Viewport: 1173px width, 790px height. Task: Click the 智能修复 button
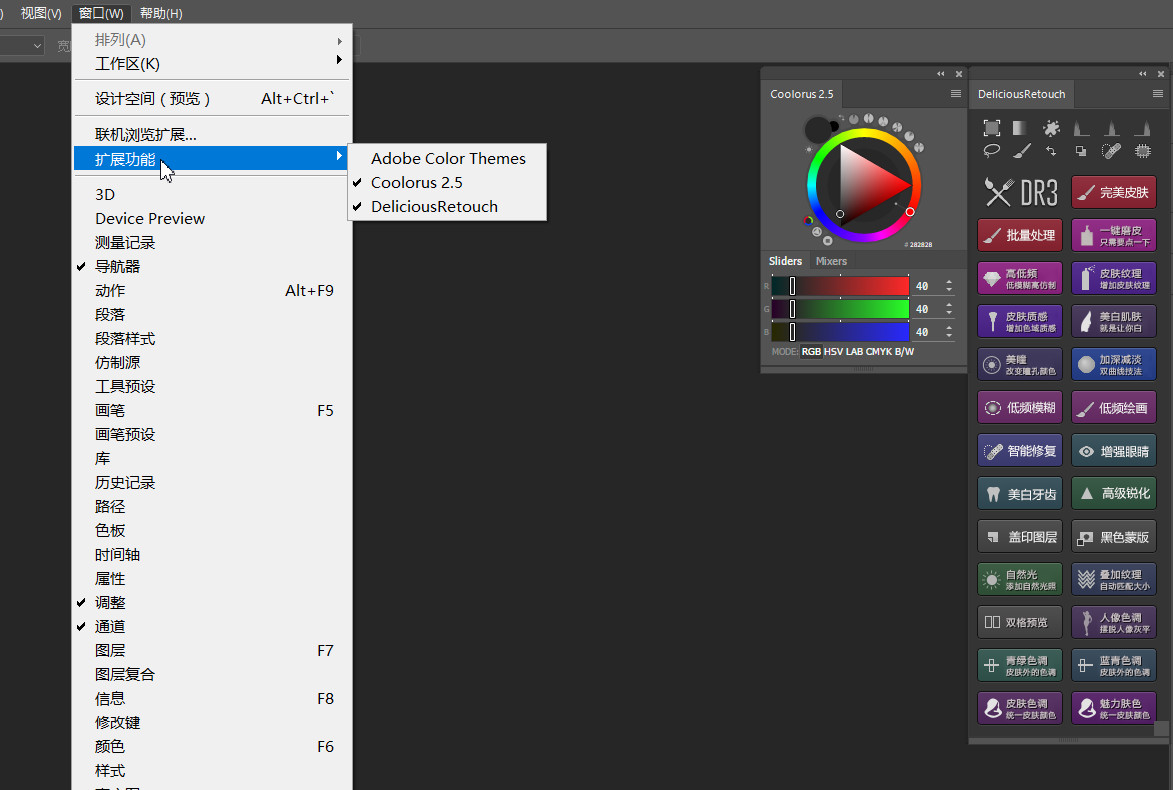click(x=1020, y=450)
